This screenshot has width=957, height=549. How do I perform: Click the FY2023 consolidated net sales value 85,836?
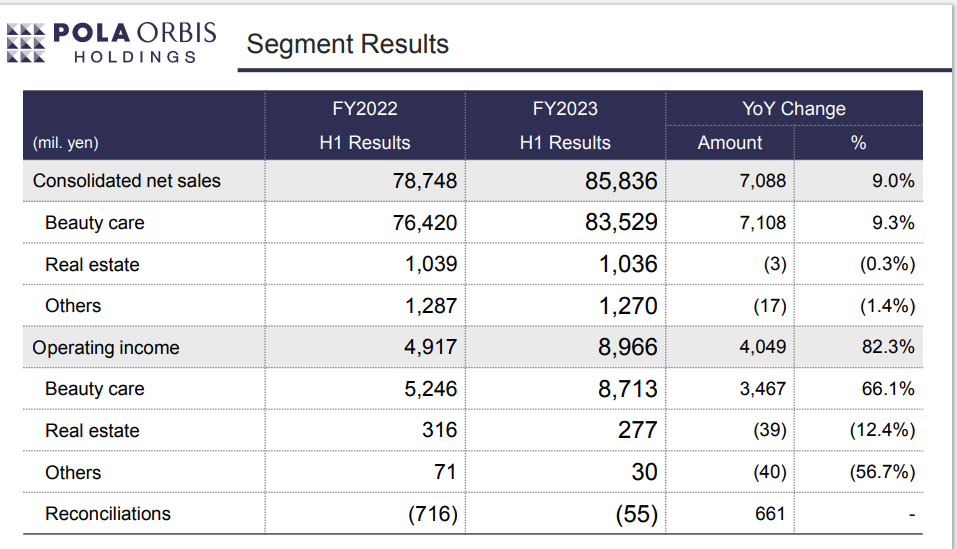tap(621, 181)
